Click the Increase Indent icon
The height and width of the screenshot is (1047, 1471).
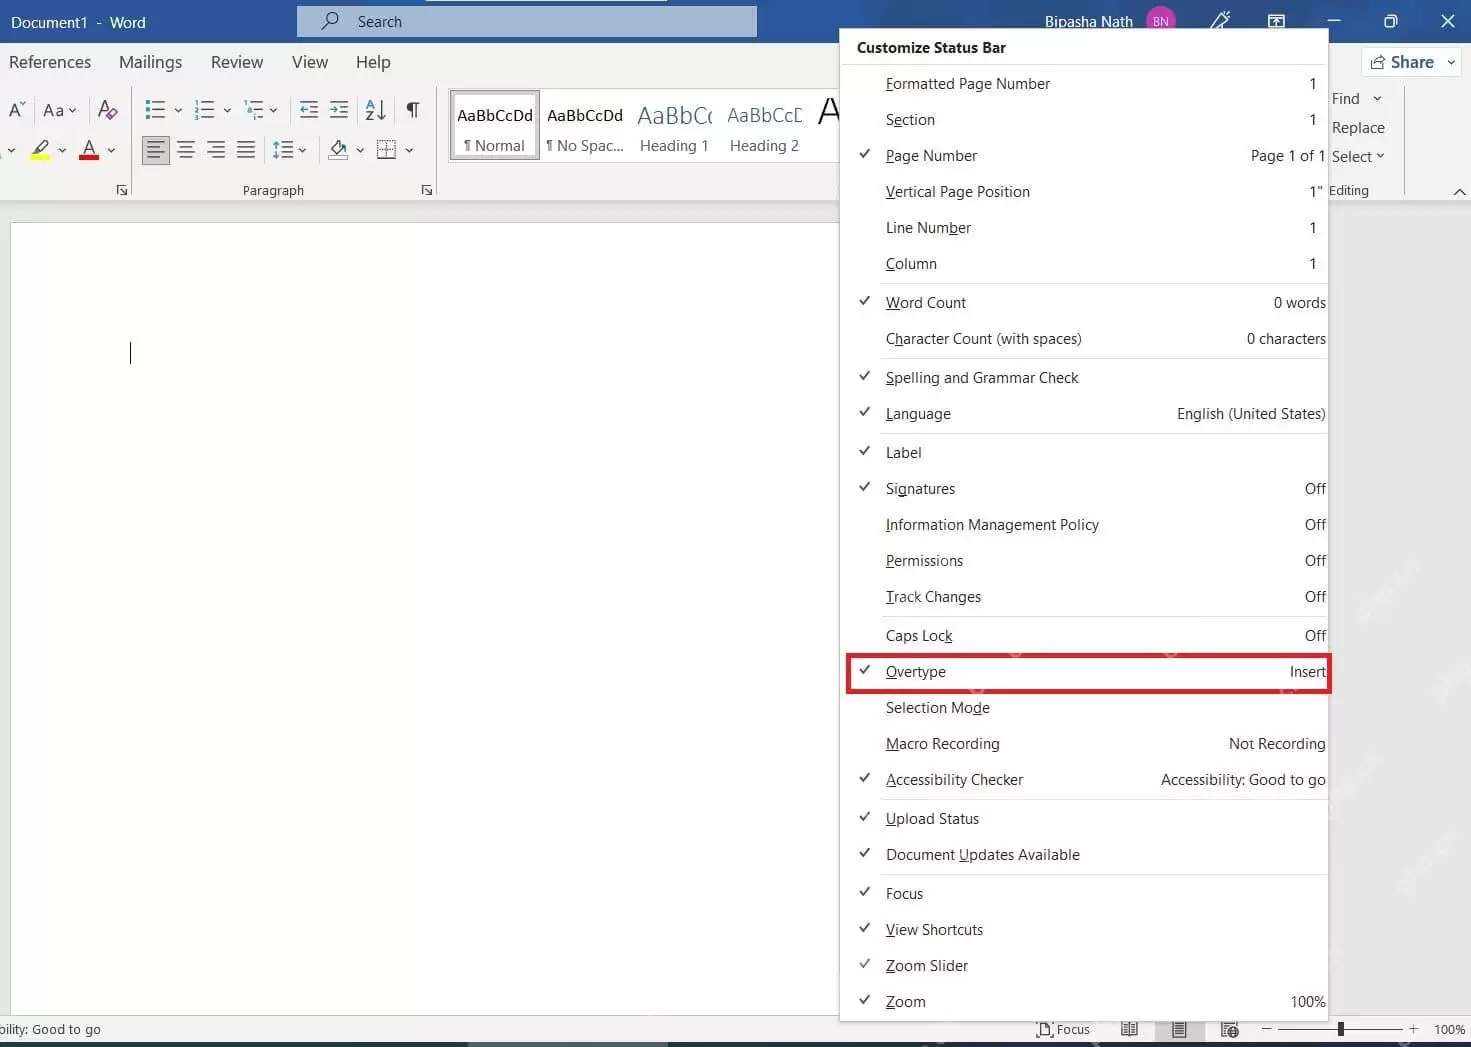(x=339, y=110)
